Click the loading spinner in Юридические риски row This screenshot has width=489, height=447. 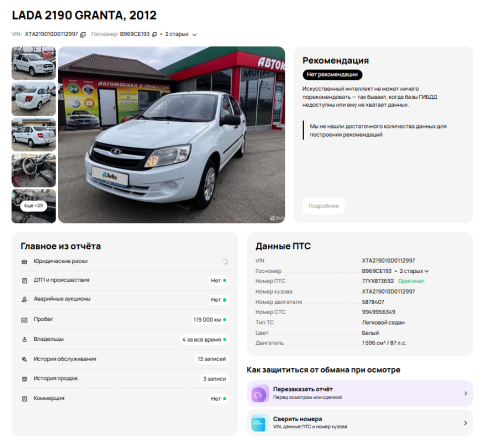(225, 262)
